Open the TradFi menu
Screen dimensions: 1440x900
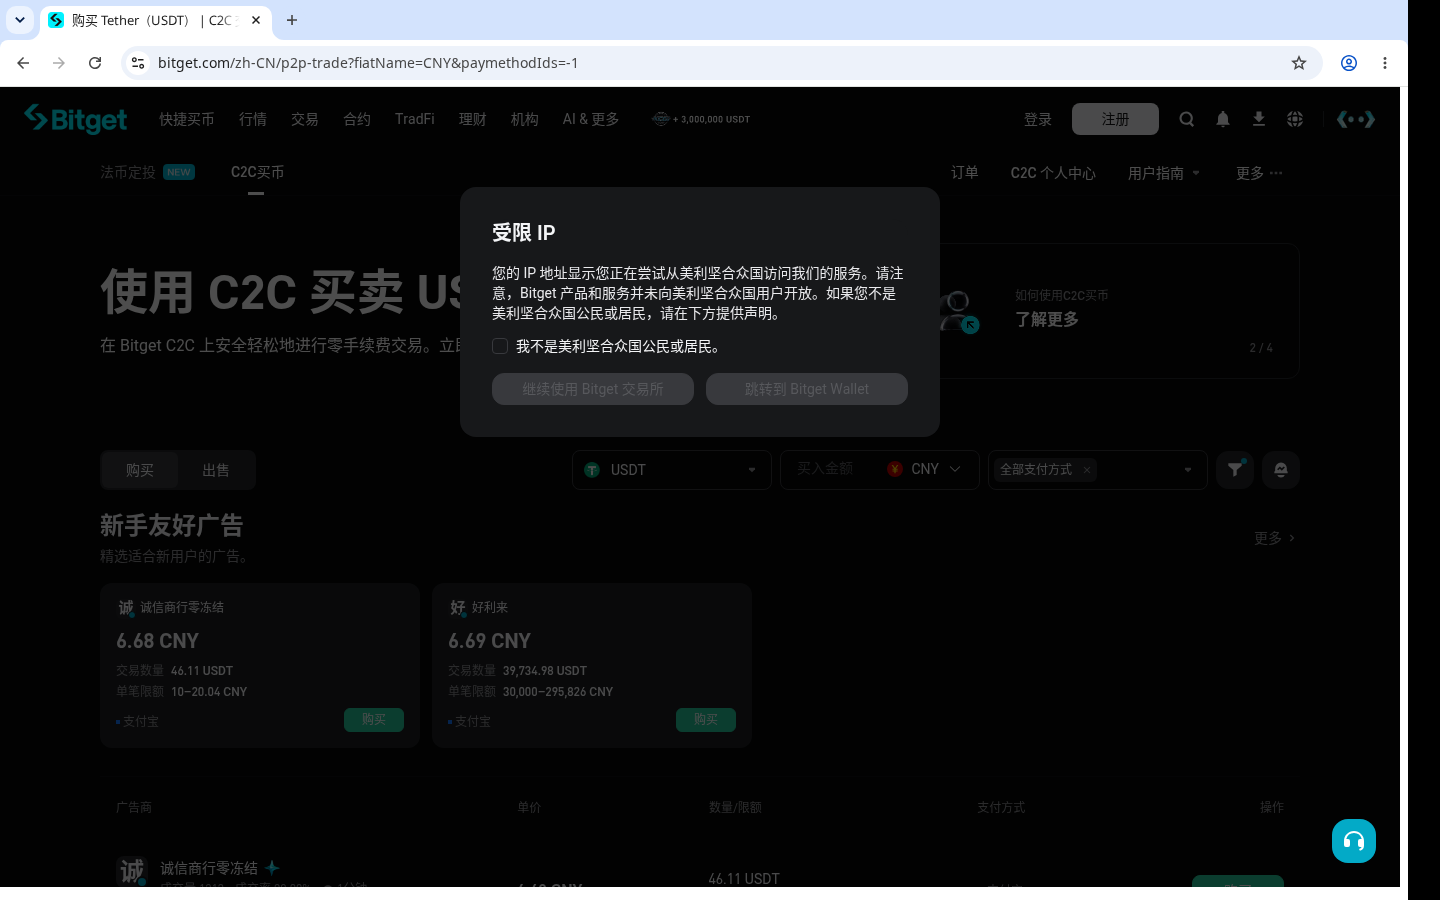tap(415, 119)
